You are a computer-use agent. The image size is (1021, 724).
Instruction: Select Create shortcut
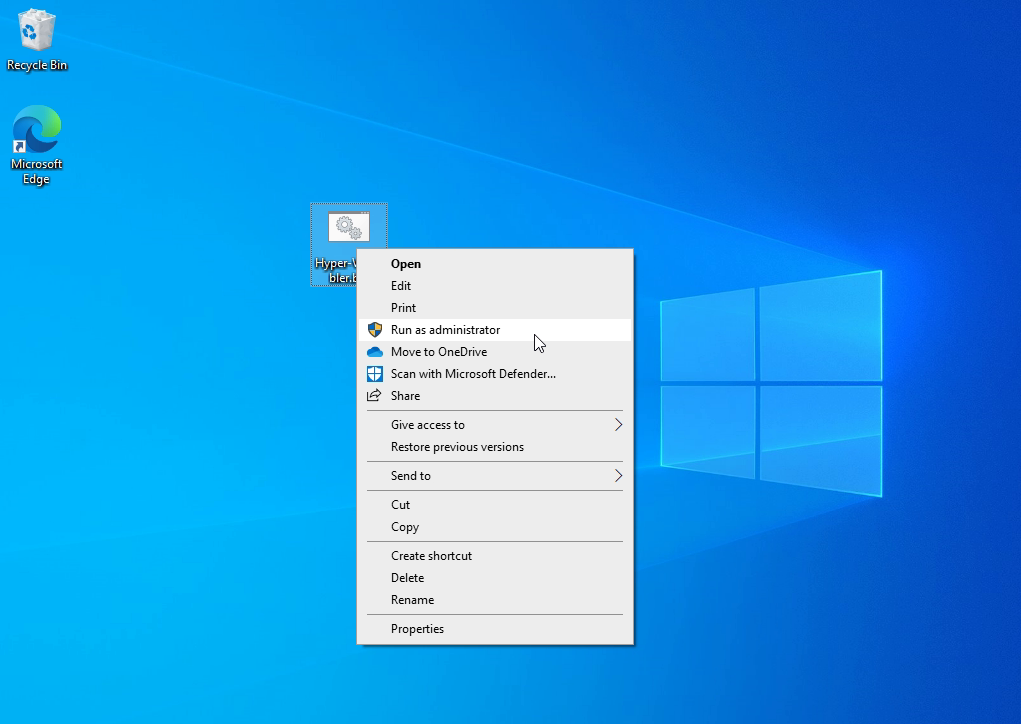click(495, 555)
